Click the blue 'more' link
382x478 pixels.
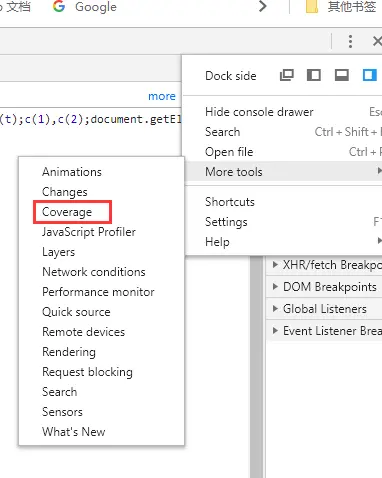(162, 96)
